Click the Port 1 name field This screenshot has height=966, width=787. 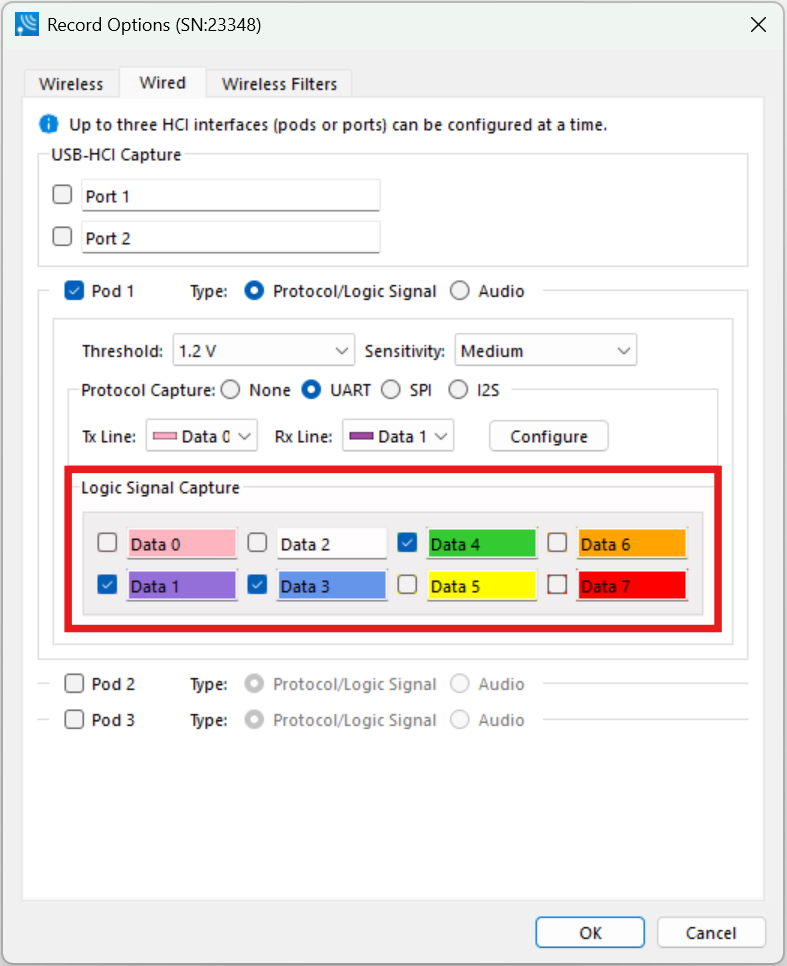pyautogui.click(x=230, y=196)
